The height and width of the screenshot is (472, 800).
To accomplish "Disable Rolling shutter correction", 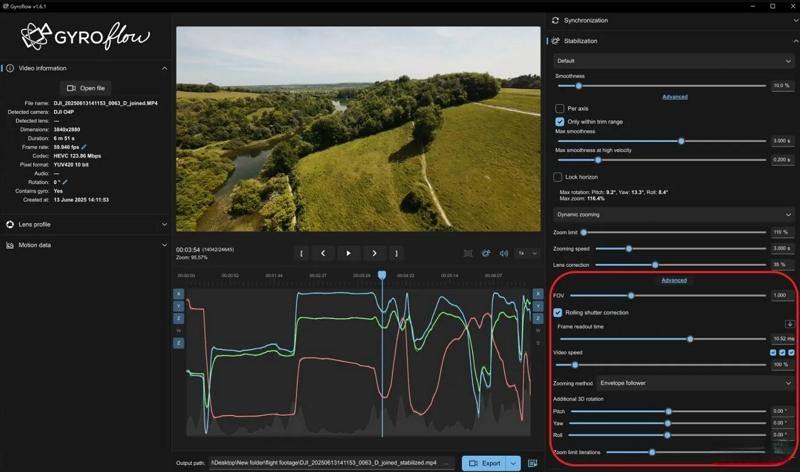I will point(558,312).
